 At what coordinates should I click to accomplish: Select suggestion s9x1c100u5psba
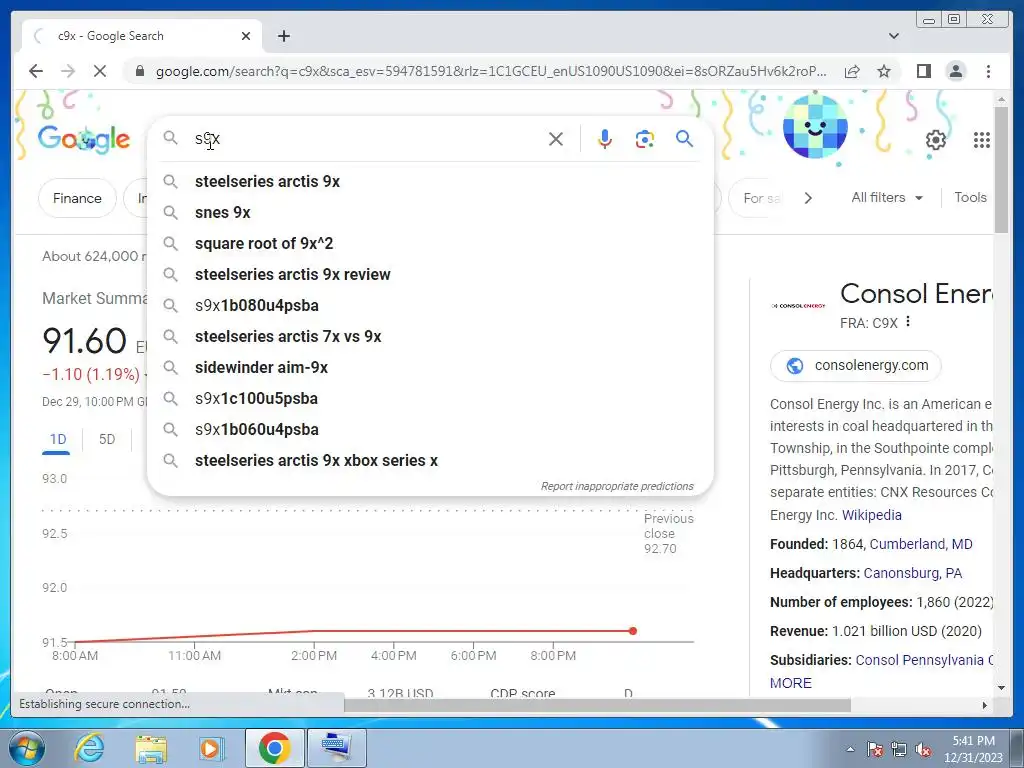[x=430, y=398]
